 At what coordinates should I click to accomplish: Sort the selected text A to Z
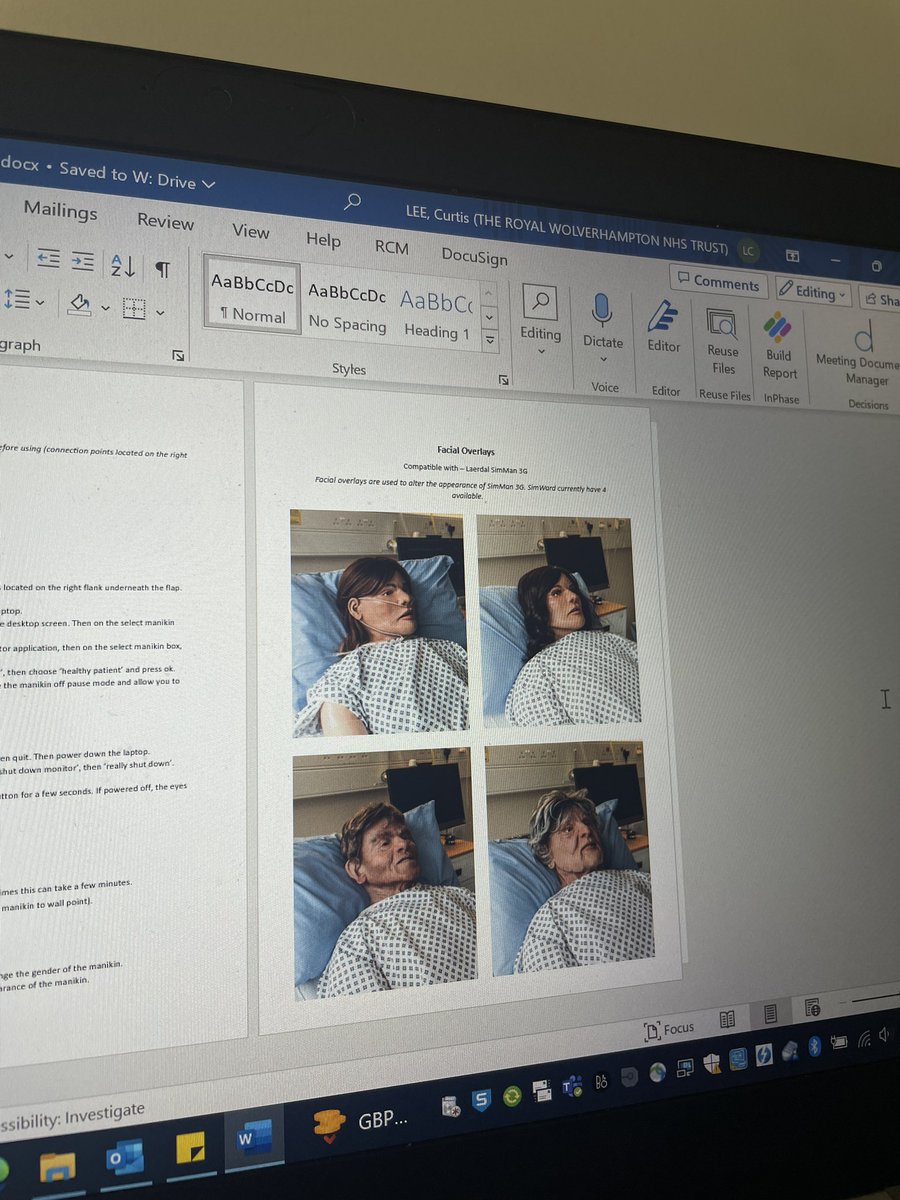(x=123, y=265)
